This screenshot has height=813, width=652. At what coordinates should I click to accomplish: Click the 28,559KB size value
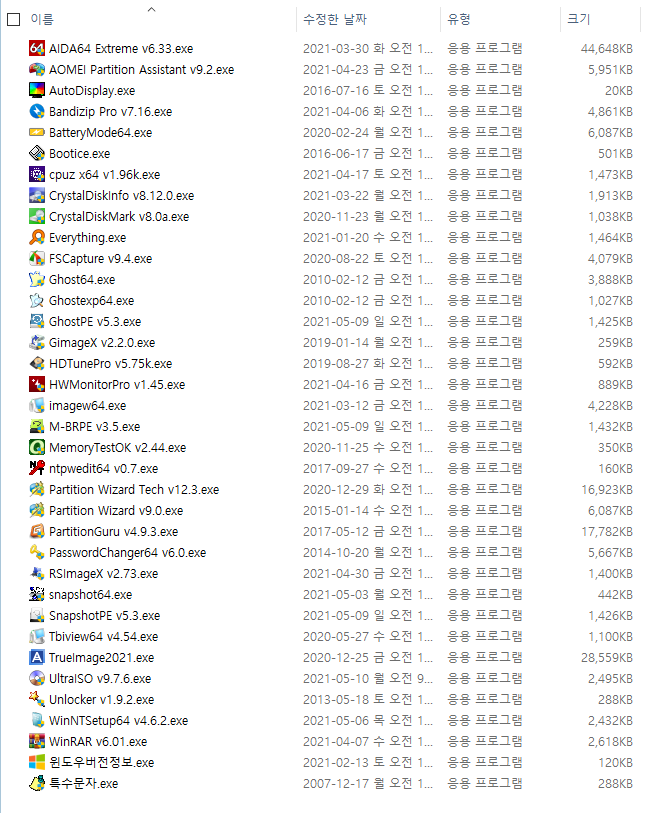coord(607,657)
